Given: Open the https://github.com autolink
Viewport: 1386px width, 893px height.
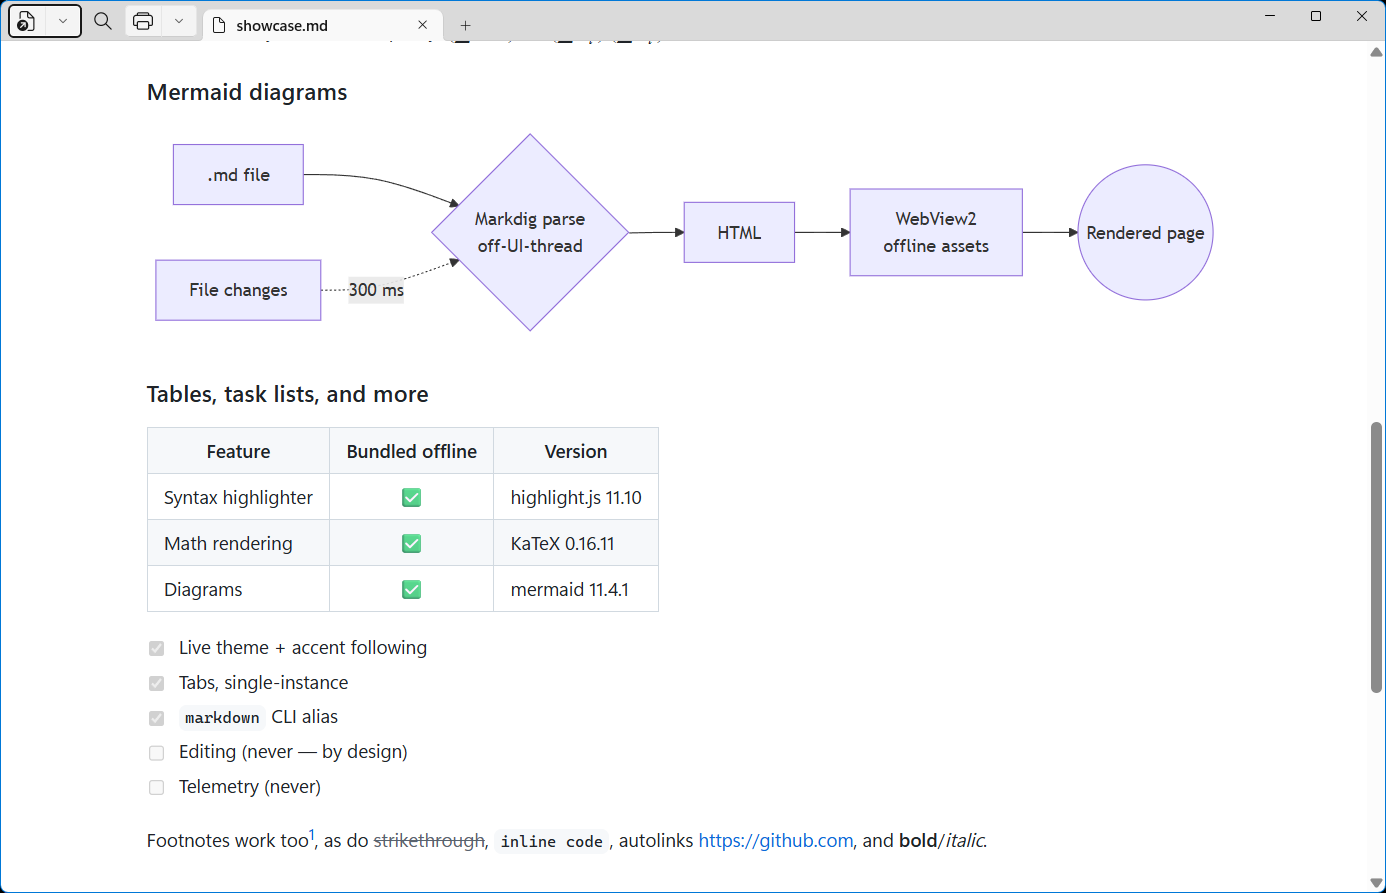Looking at the screenshot, I should 776,841.
